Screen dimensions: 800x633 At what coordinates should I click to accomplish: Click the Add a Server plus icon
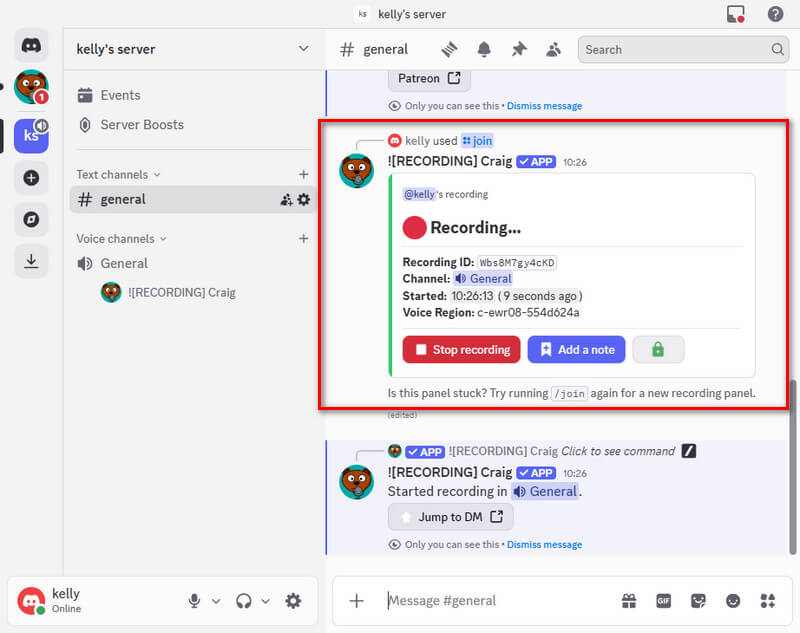tap(31, 178)
